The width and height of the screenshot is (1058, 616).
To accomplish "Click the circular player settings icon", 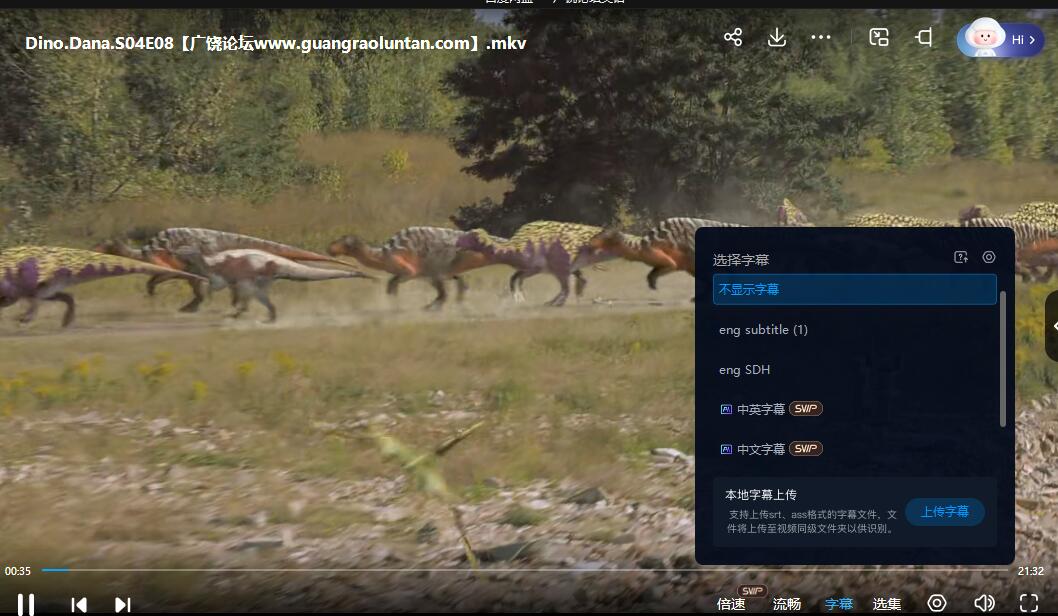I will (937, 603).
